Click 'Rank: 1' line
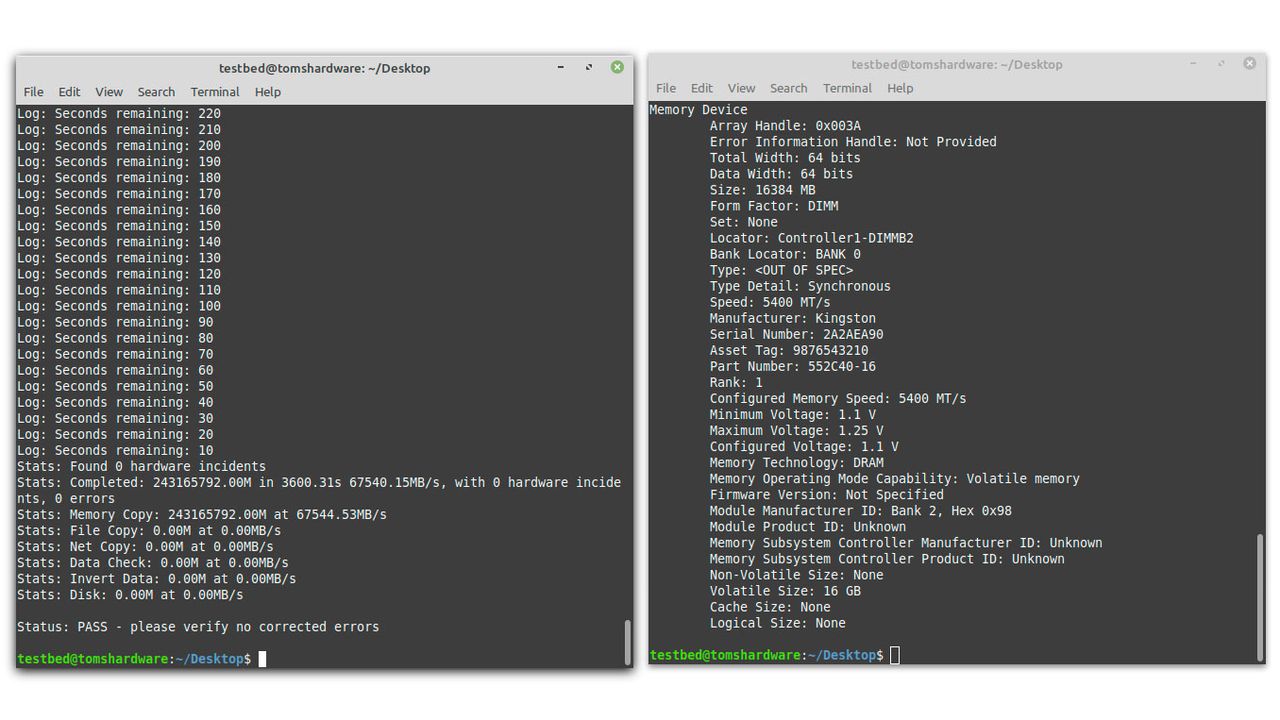Screen dimensions: 1280x720 point(736,382)
